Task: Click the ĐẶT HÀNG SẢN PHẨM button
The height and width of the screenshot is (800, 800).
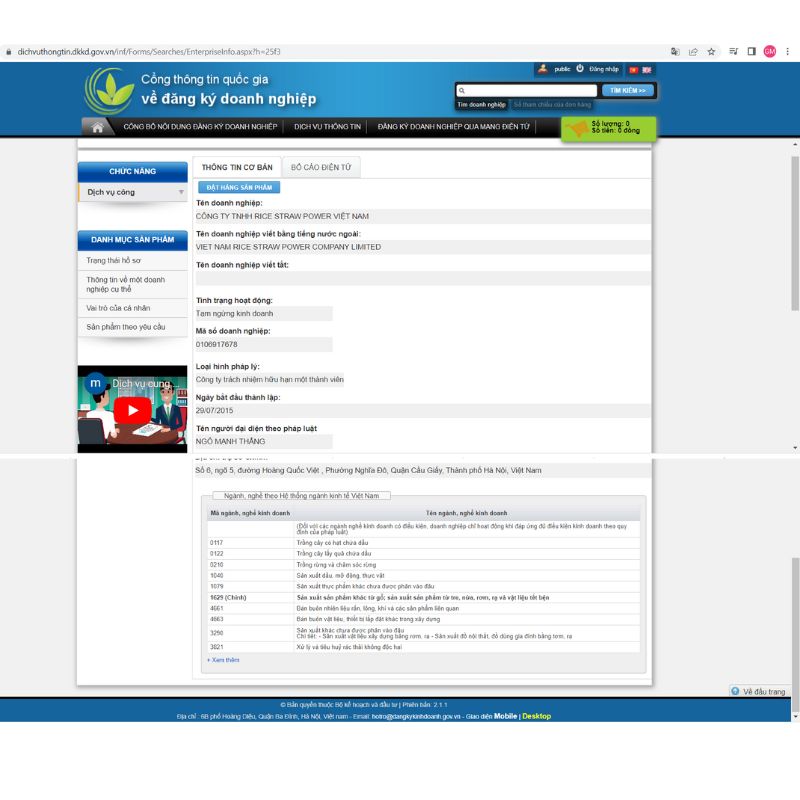Action: pos(239,187)
